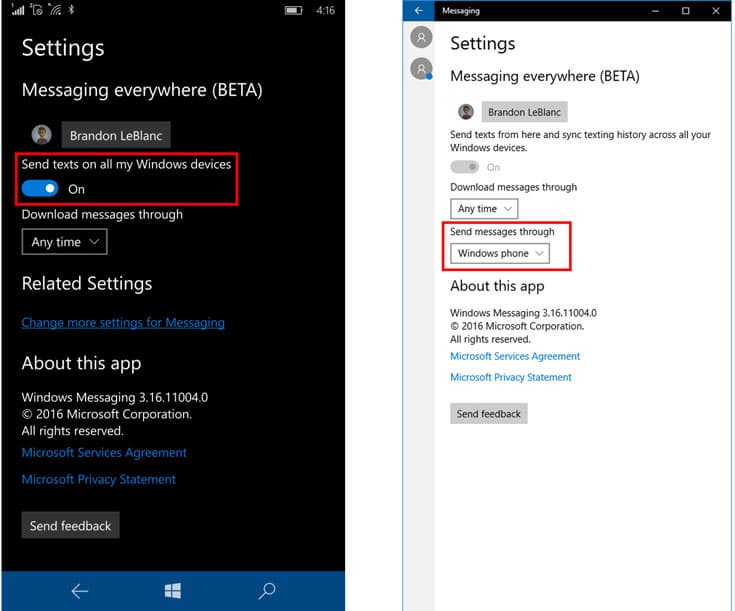
Task: Open Microsoft Privacy Statement link in desktop window
Action: [x=510, y=377]
